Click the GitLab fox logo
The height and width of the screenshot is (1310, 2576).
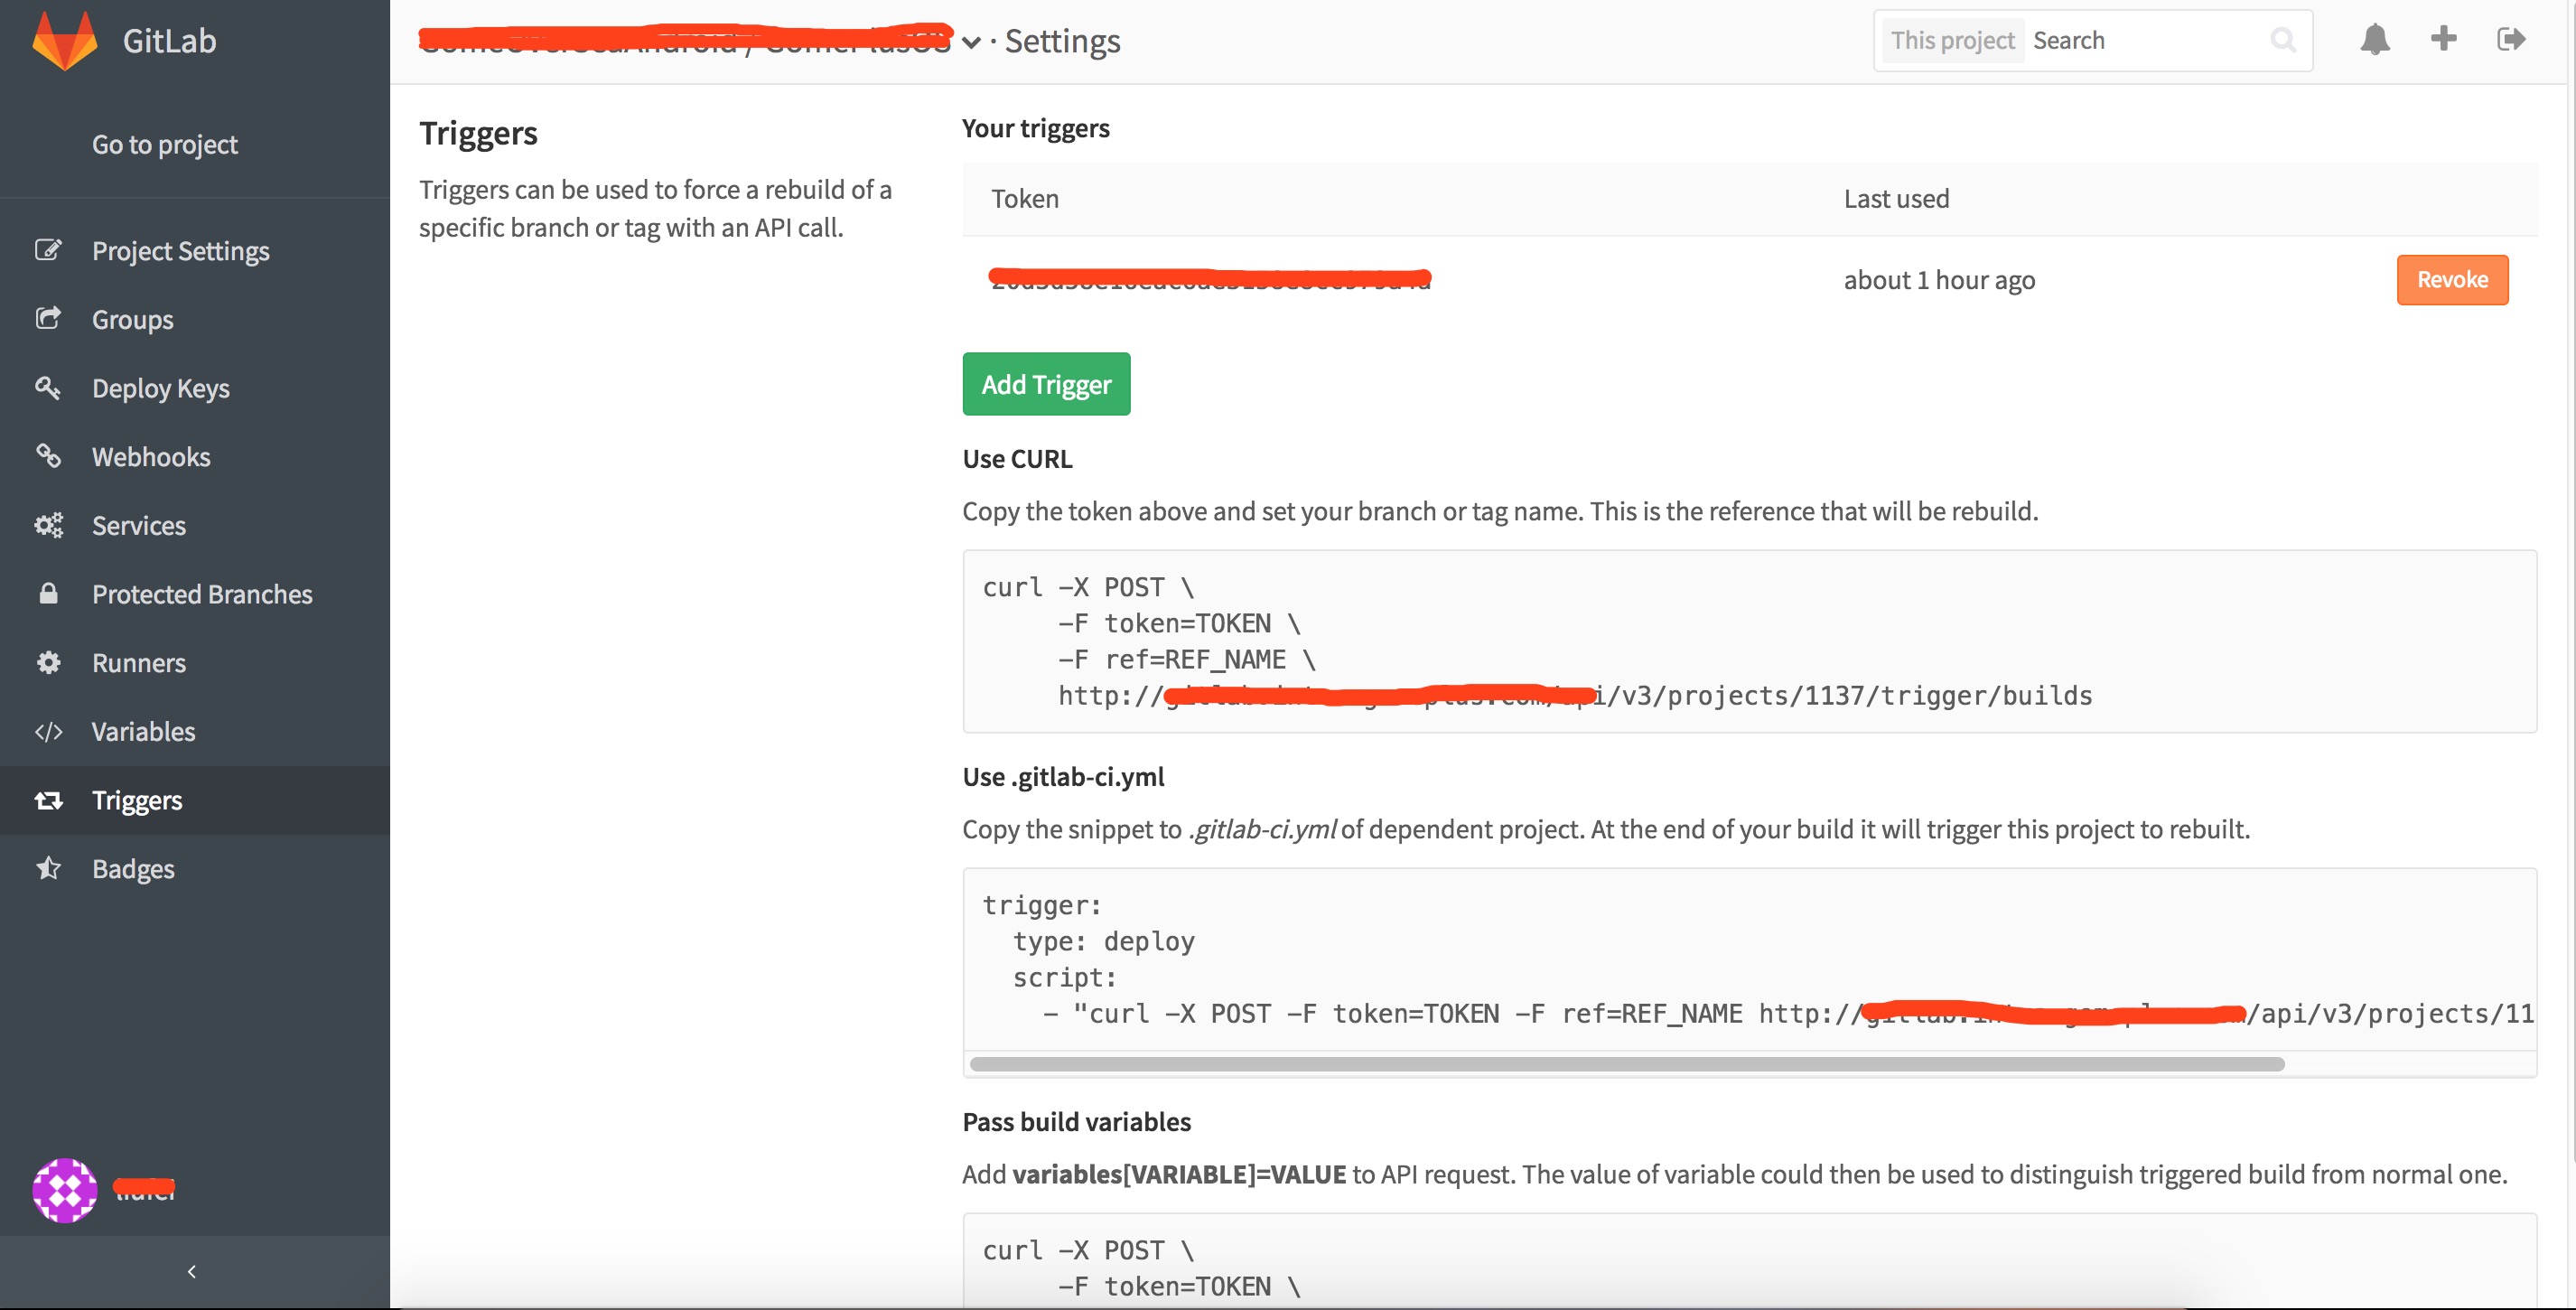[x=64, y=40]
